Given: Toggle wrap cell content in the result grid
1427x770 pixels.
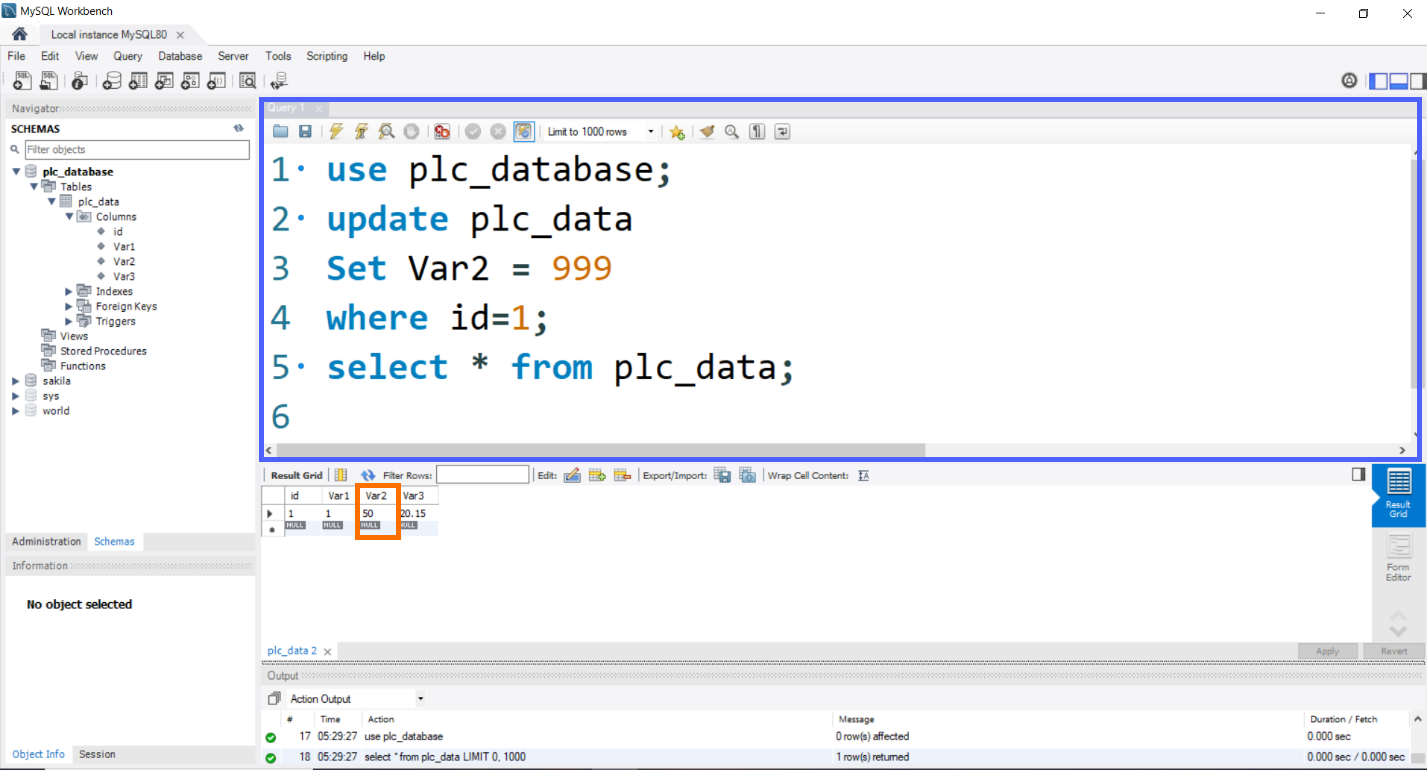Looking at the screenshot, I should pos(863,474).
